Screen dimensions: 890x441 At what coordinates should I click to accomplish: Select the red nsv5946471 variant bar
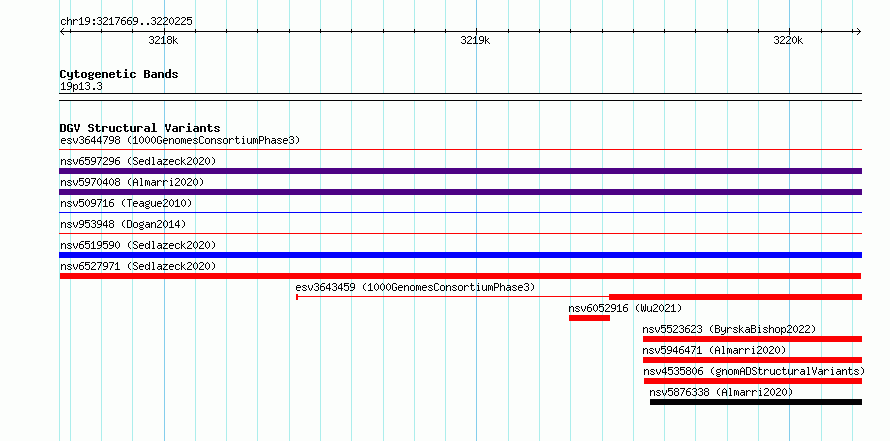tap(752, 360)
